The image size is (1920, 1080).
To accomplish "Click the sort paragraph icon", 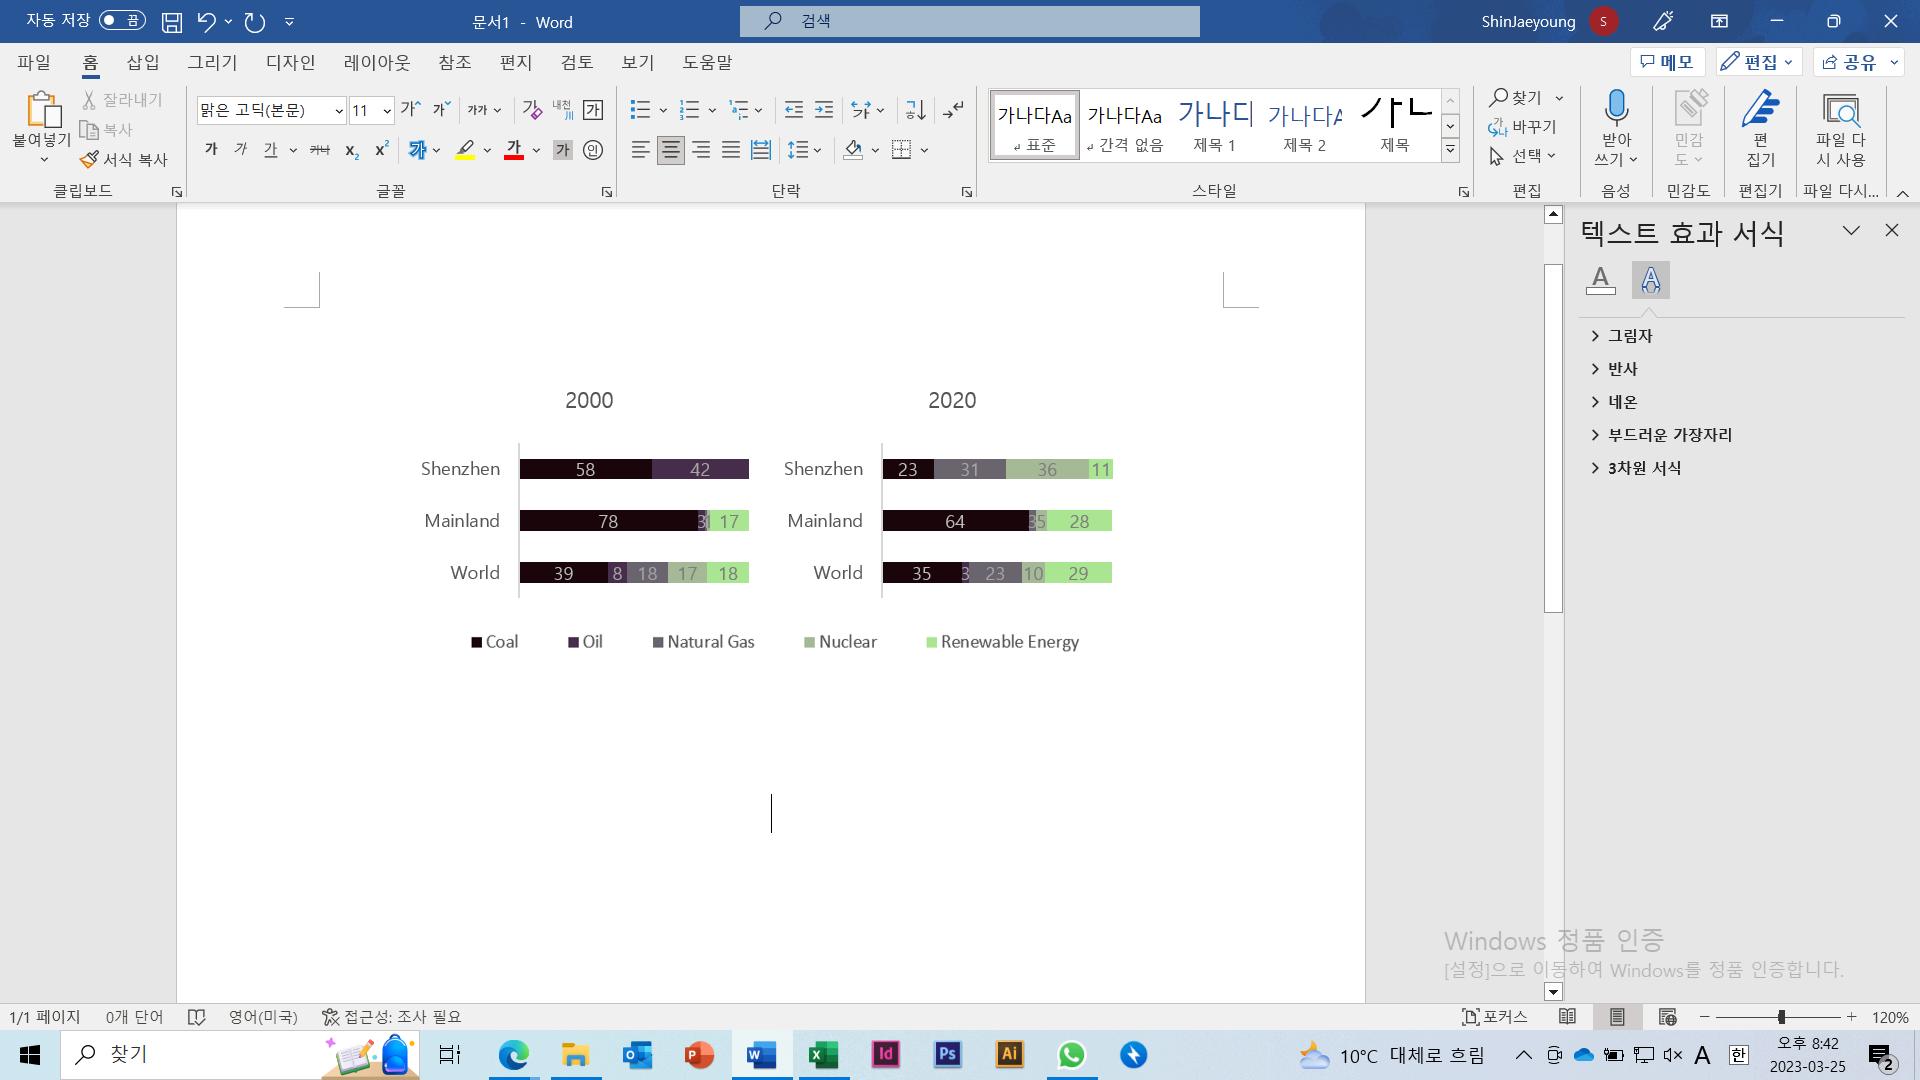I will pos(915,110).
